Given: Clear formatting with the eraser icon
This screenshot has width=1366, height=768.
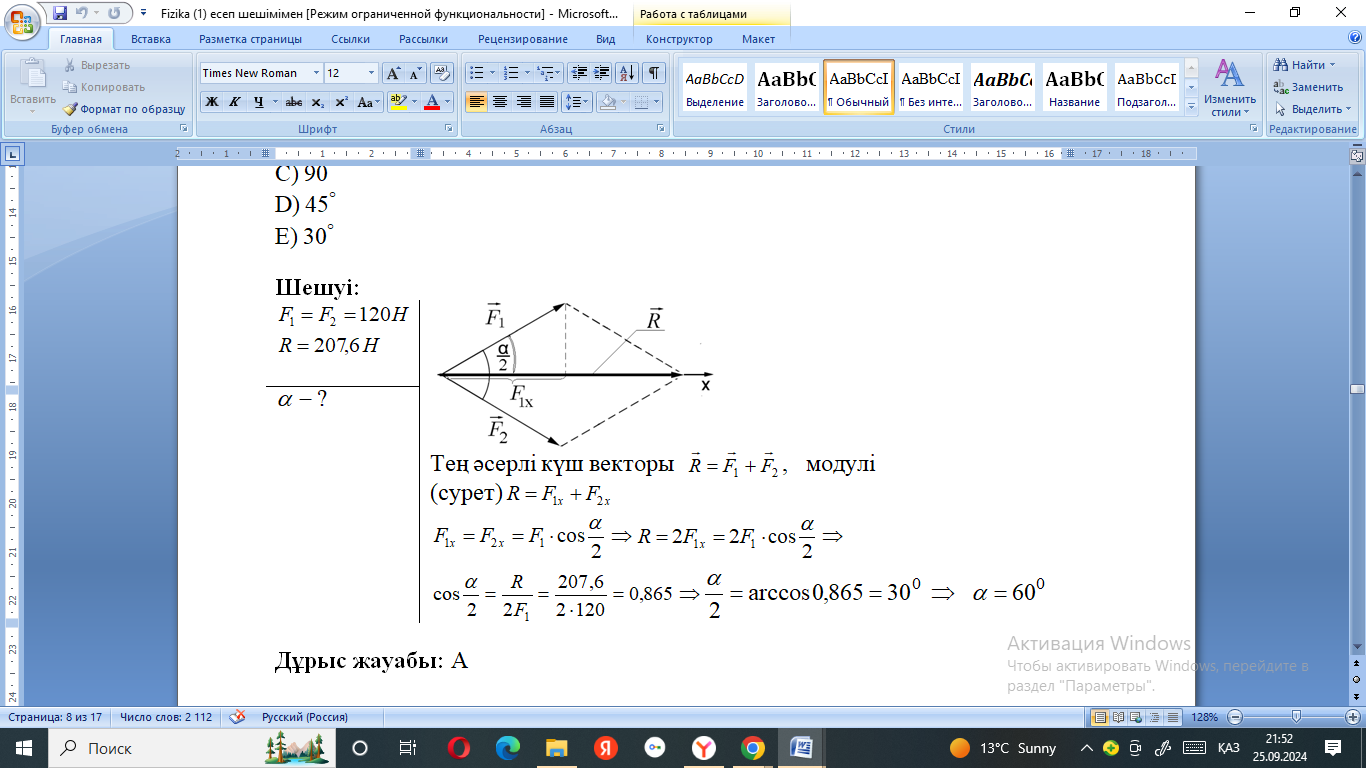Looking at the screenshot, I should tap(441, 73).
